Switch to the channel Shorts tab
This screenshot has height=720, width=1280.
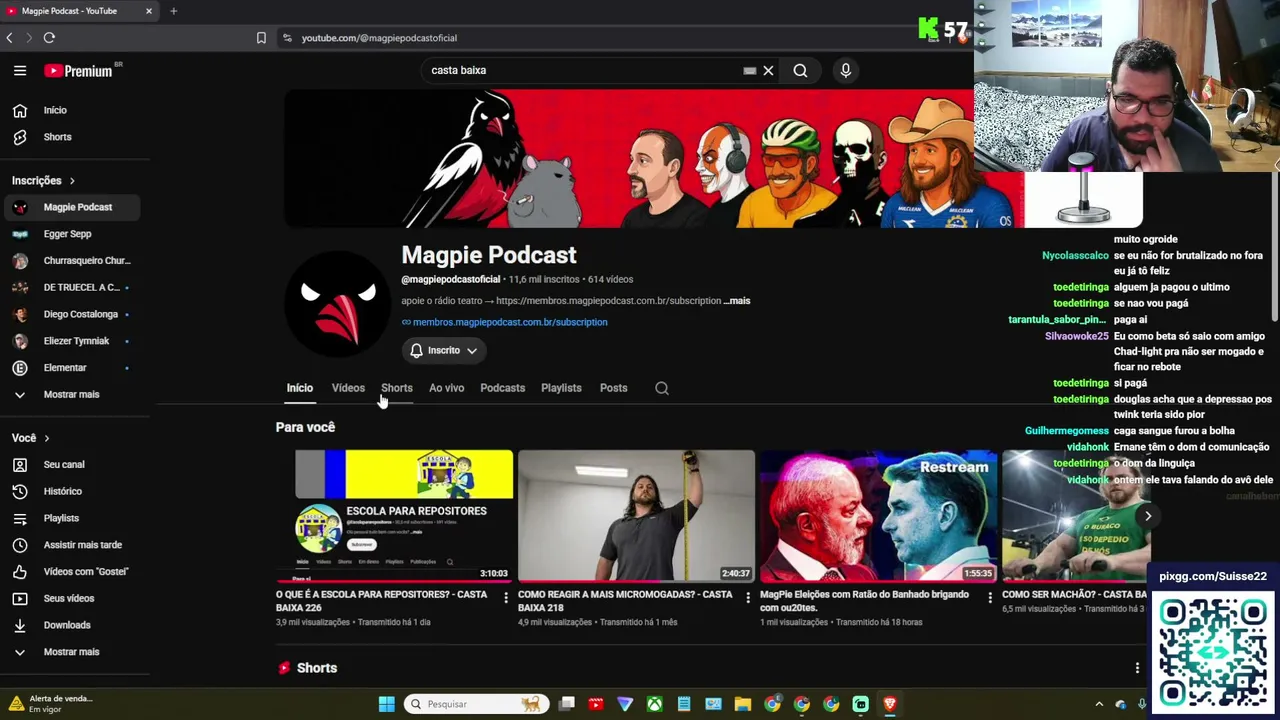click(x=397, y=388)
